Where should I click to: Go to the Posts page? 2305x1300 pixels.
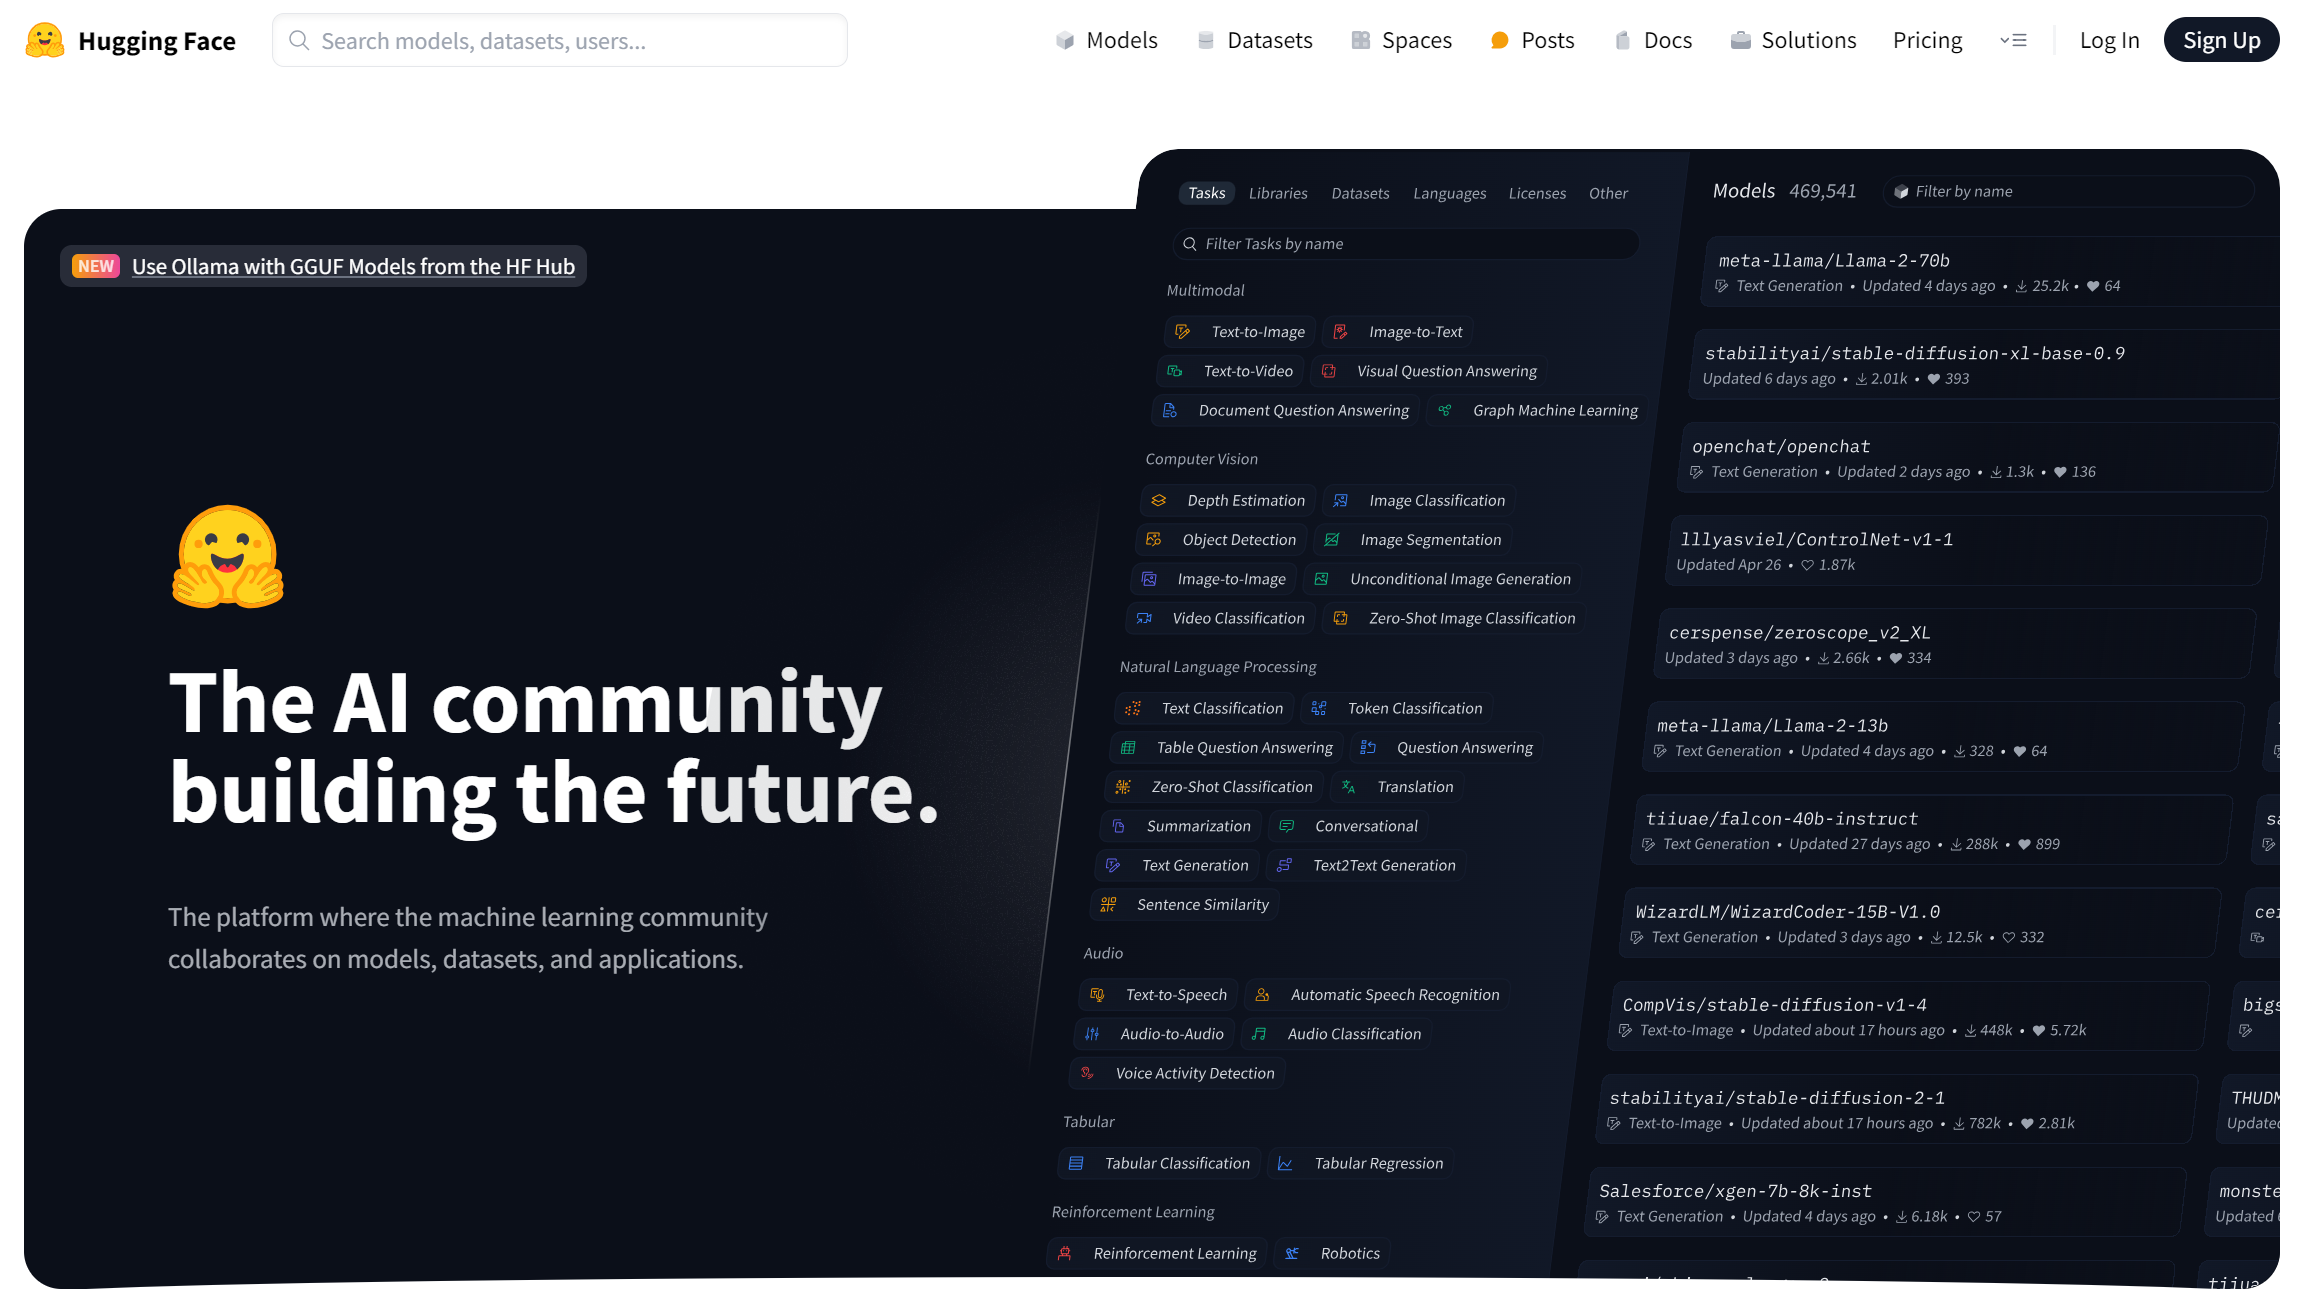(1532, 40)
